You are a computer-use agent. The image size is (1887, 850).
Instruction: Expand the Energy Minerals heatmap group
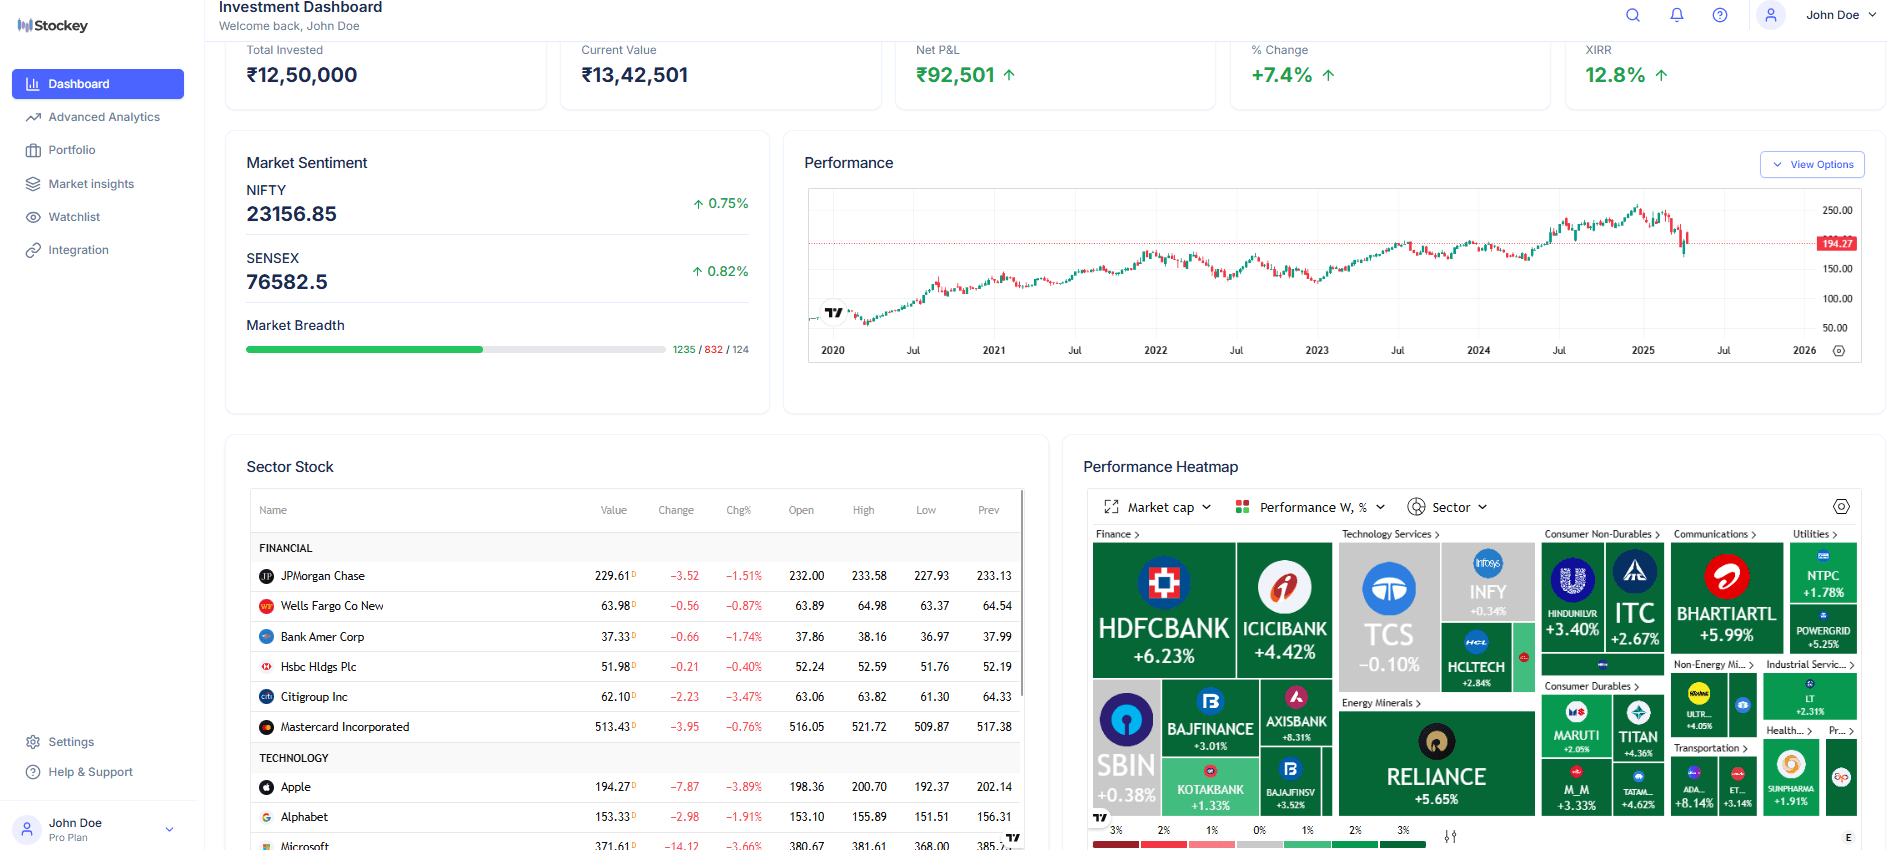tap(1381, 703)
